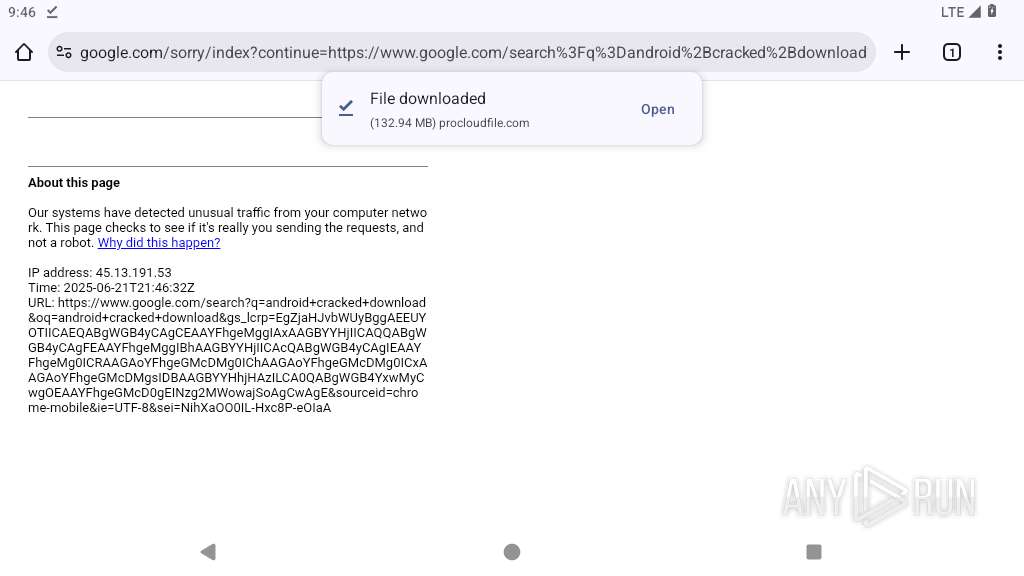Screen dimensions: 1024x576
Task: Tap the 'File downloaded' notification title
Action: [428, 99]
